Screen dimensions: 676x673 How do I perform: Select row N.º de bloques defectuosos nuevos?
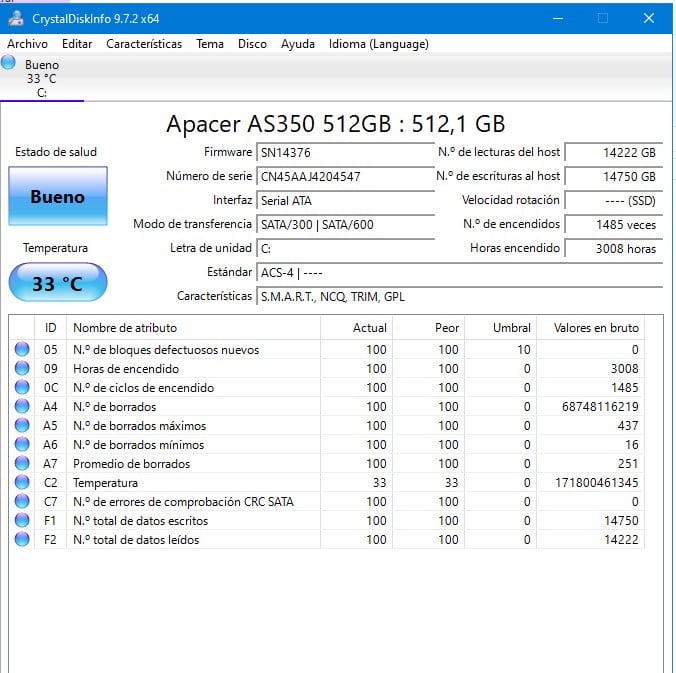327,350
